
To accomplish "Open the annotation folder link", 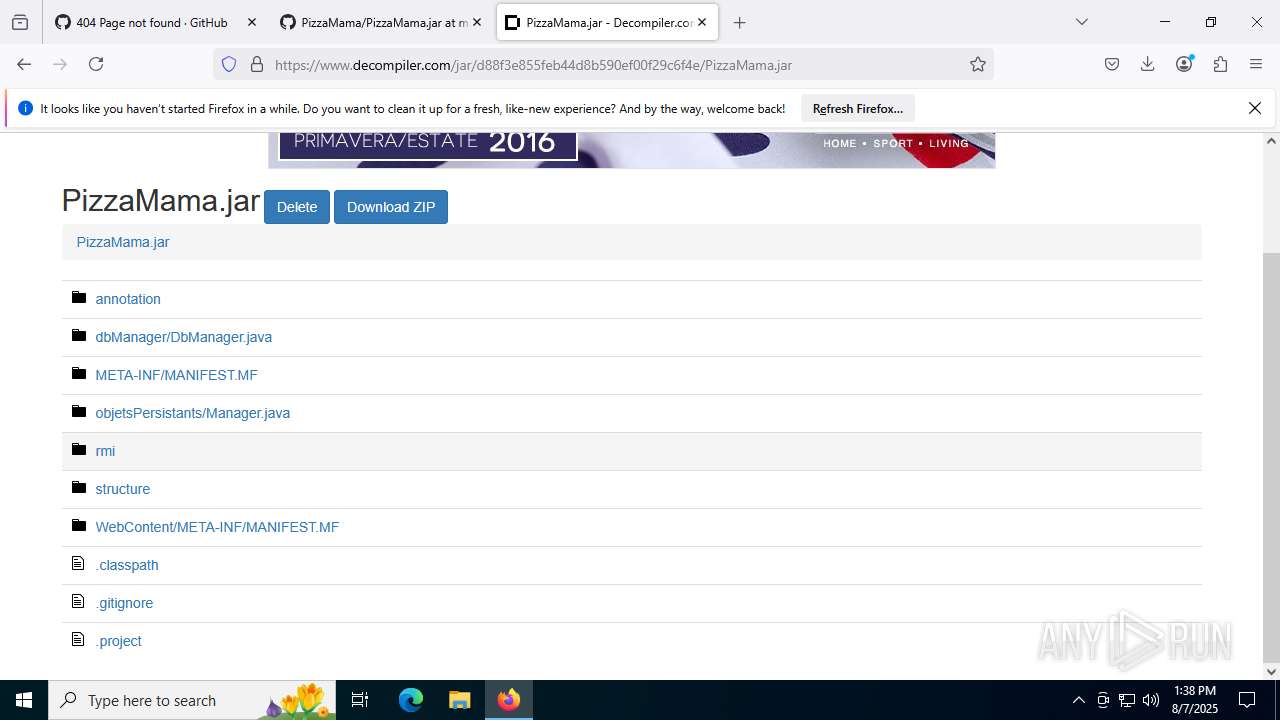I will 128,299.
